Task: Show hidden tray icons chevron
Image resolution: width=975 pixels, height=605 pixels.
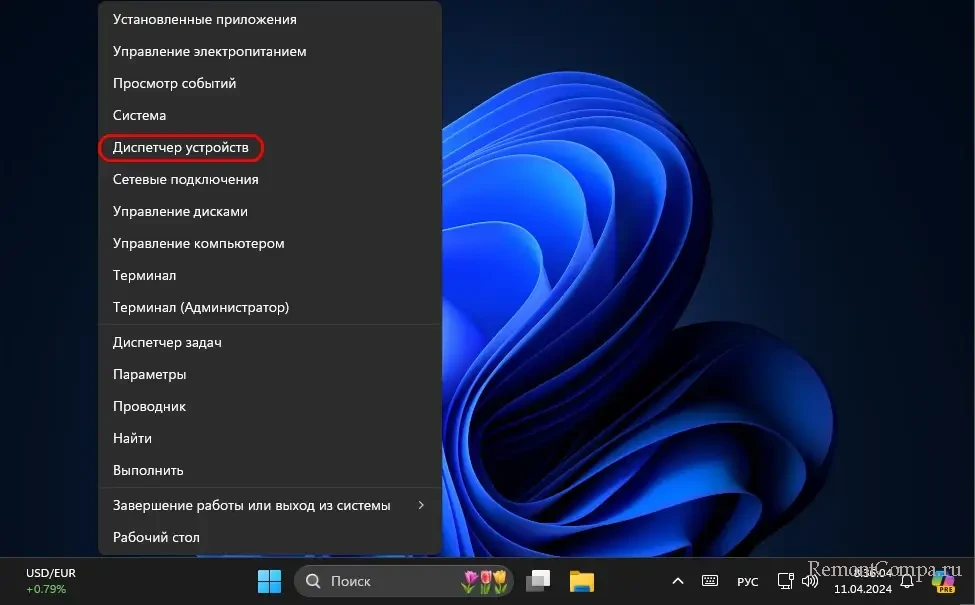Action: [678, 581]
